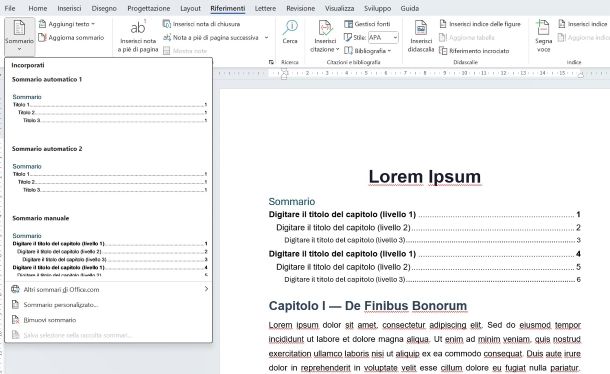Image resolution: width=610 pixels, height=374 pixels.
Task: Click the Altri sommari di Office.com globe icon
Action: click(x=15, y=289)
